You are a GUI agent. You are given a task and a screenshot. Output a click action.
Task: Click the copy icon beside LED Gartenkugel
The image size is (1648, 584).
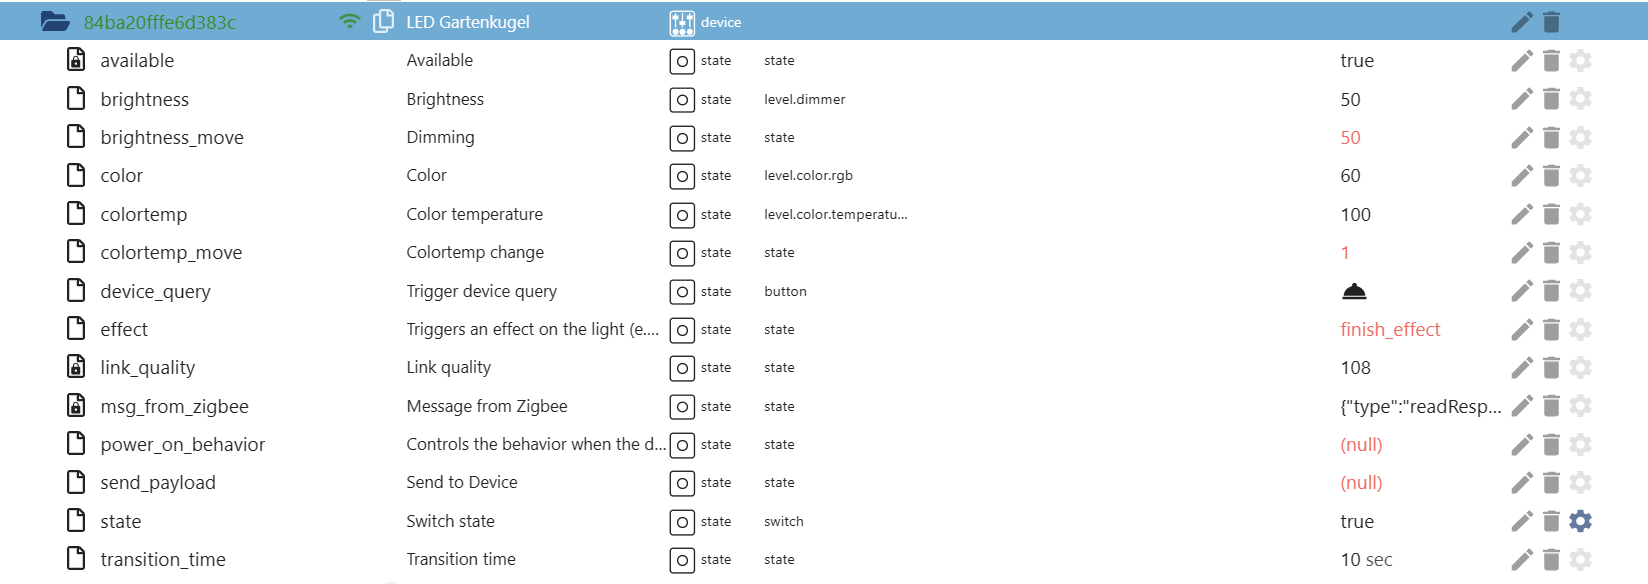tap(383, 22)
